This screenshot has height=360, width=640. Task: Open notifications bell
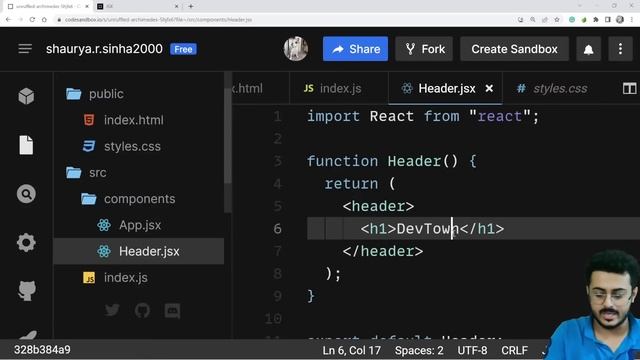[588, 49]
